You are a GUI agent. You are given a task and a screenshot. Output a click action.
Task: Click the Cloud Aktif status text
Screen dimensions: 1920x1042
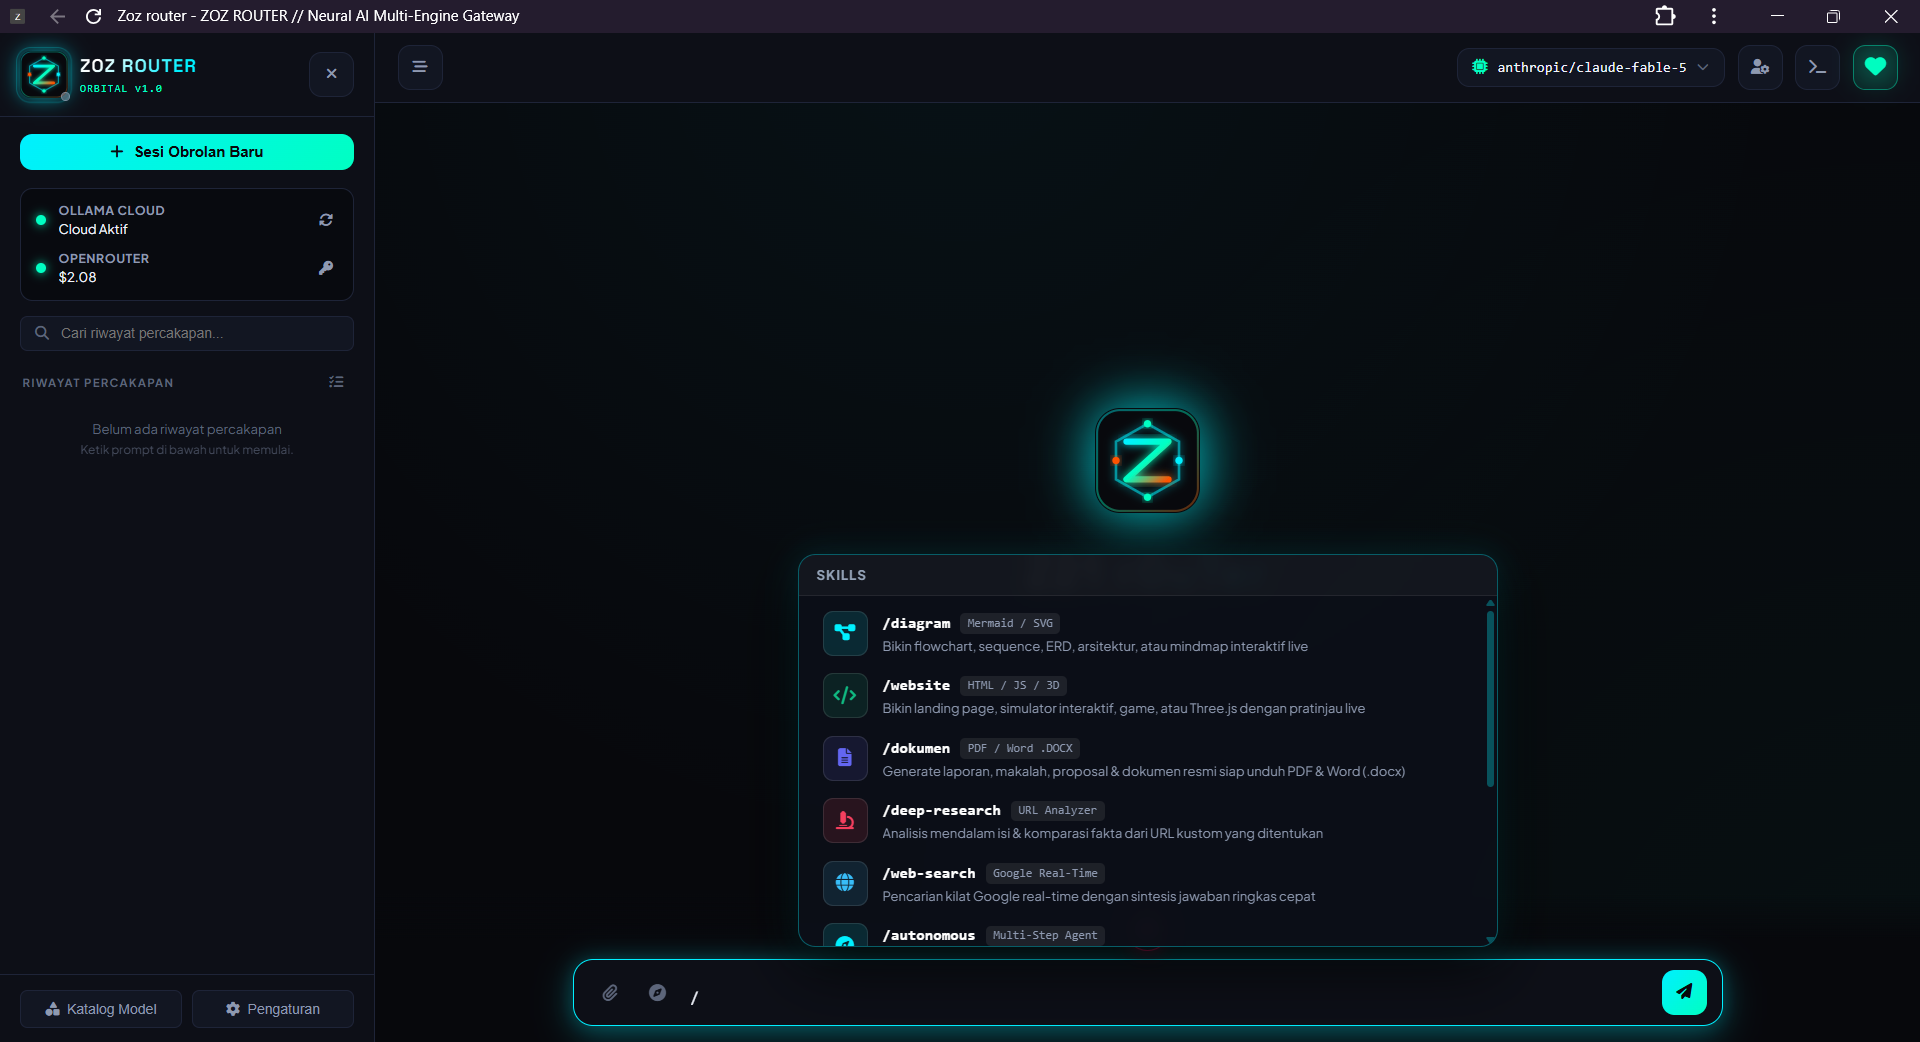point(93,229)
